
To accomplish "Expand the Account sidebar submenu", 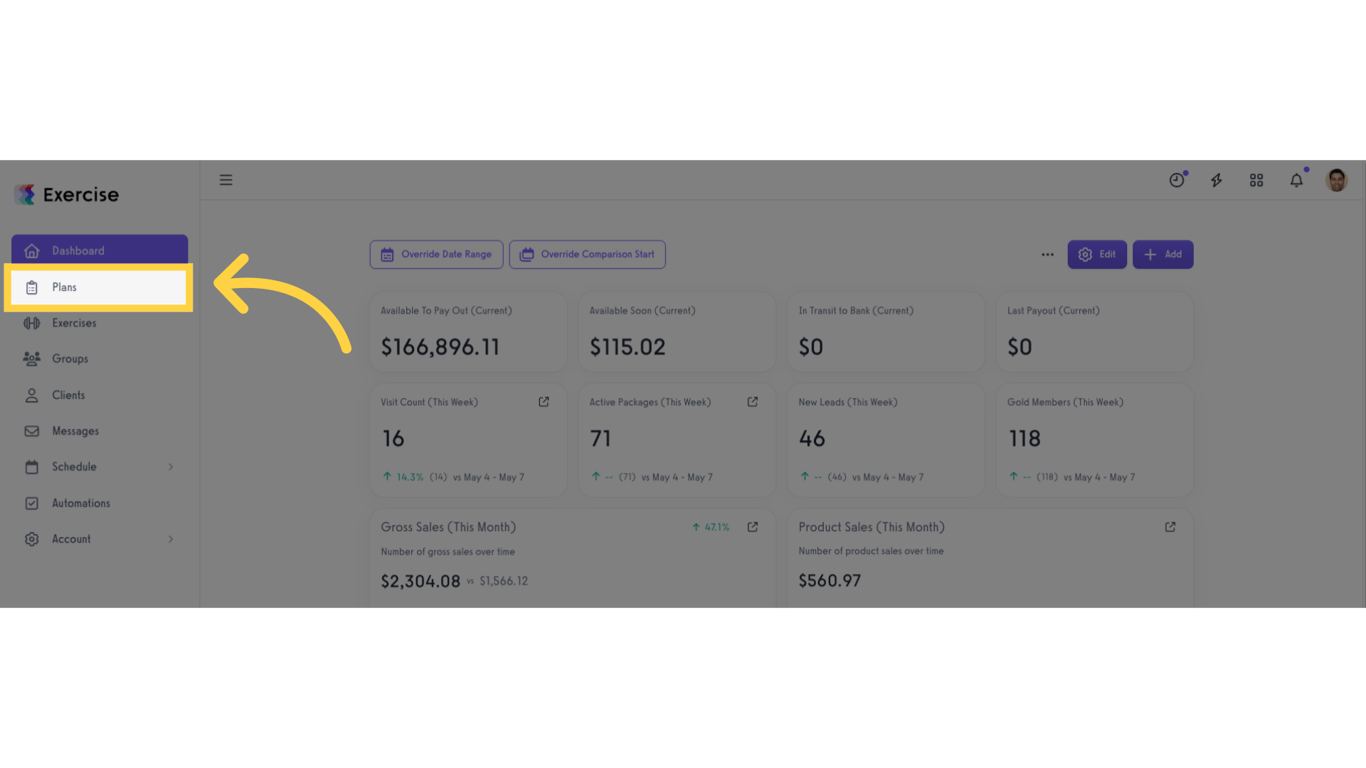I will (171, 539).
